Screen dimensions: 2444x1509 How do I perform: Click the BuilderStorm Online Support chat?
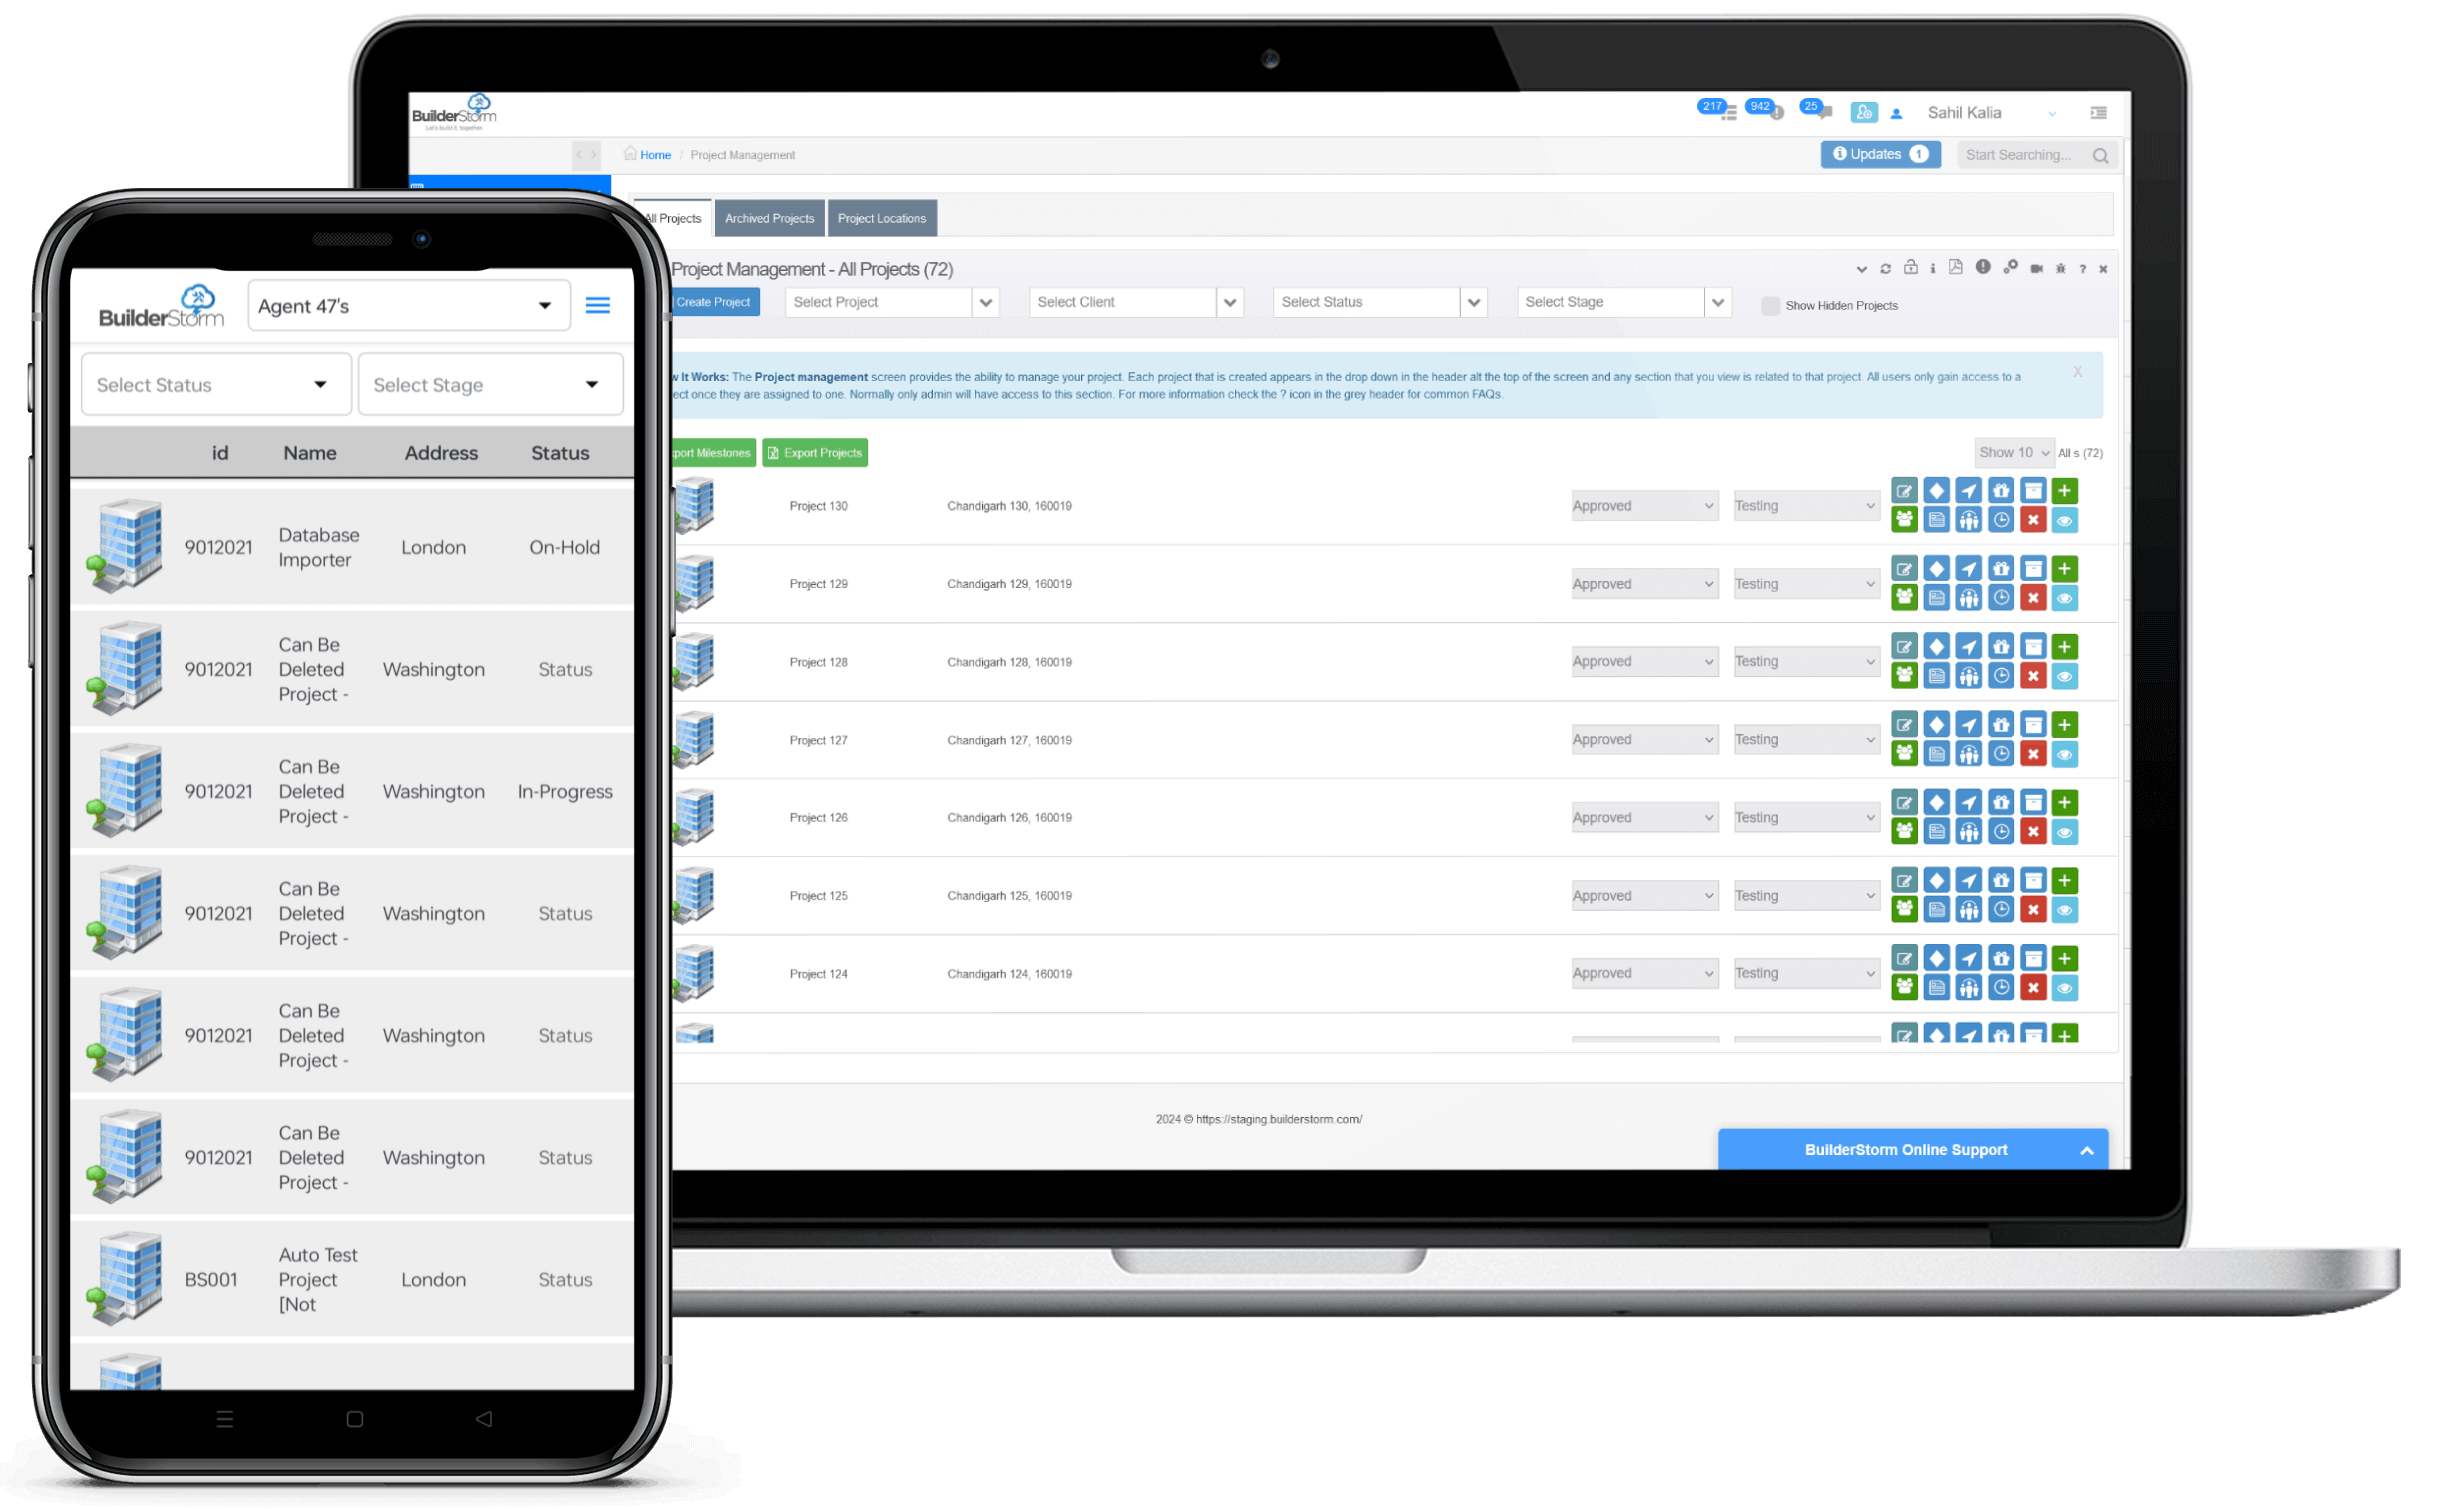pos(1906,1149)
